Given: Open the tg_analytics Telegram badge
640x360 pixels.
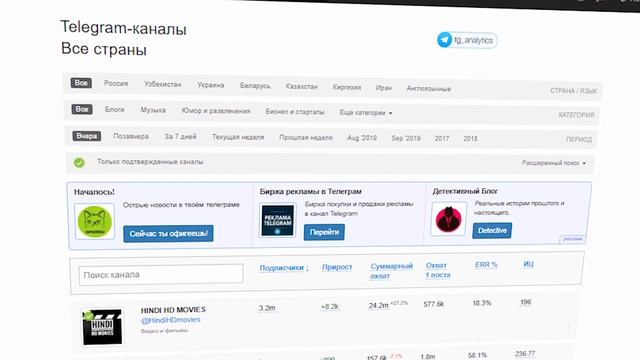Looking at the screenshot, I should [467, 40].
